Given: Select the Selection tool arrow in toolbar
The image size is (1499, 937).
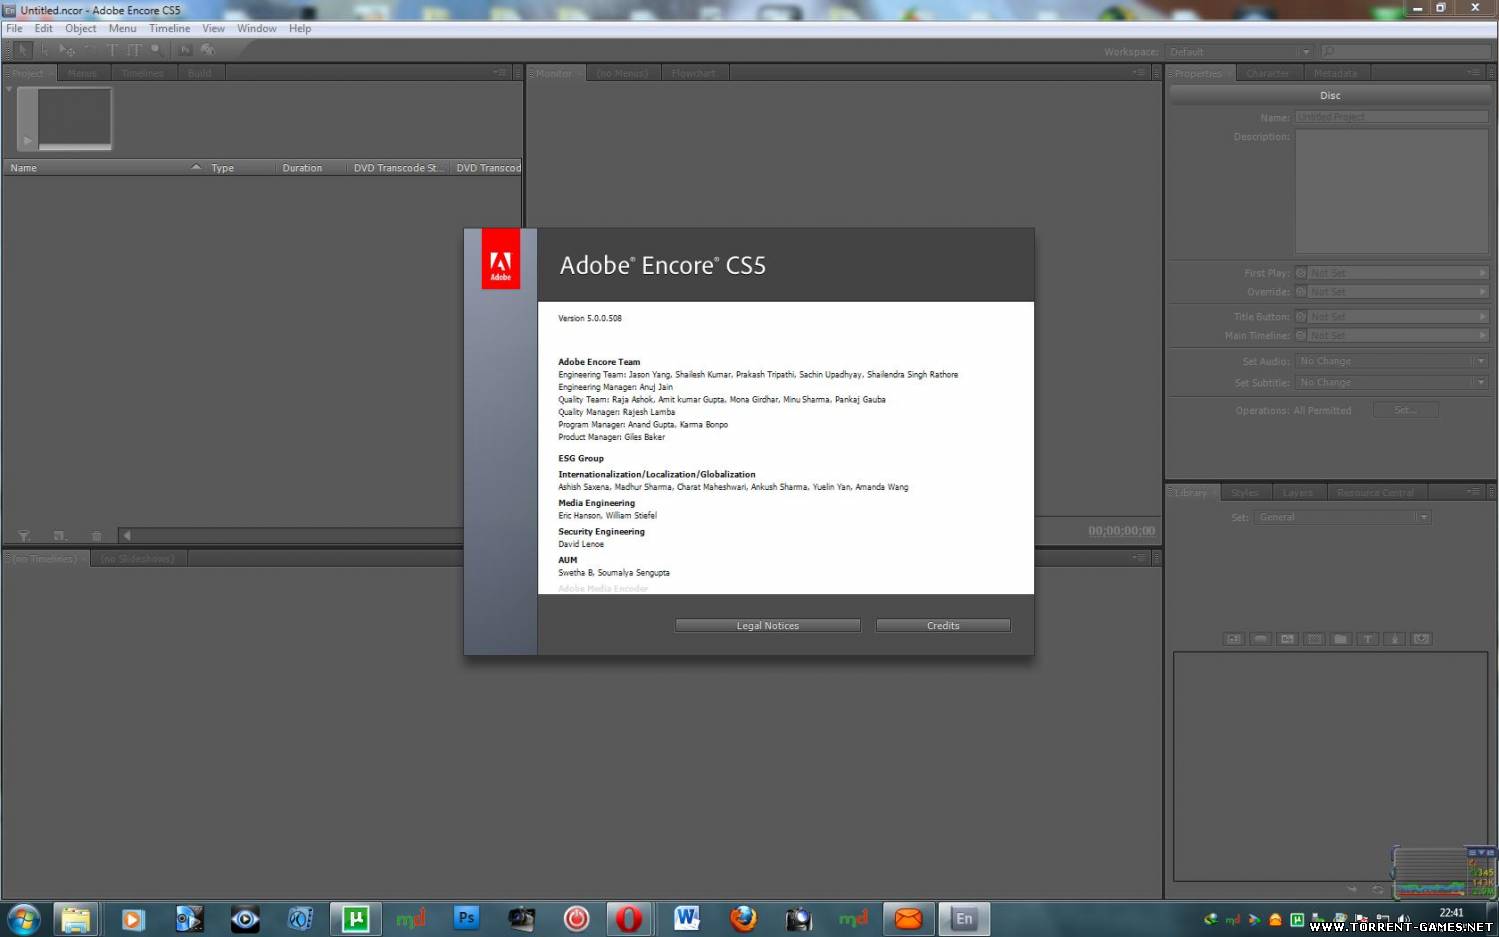Looking at the screenshot, I should [x=23, y=50].
